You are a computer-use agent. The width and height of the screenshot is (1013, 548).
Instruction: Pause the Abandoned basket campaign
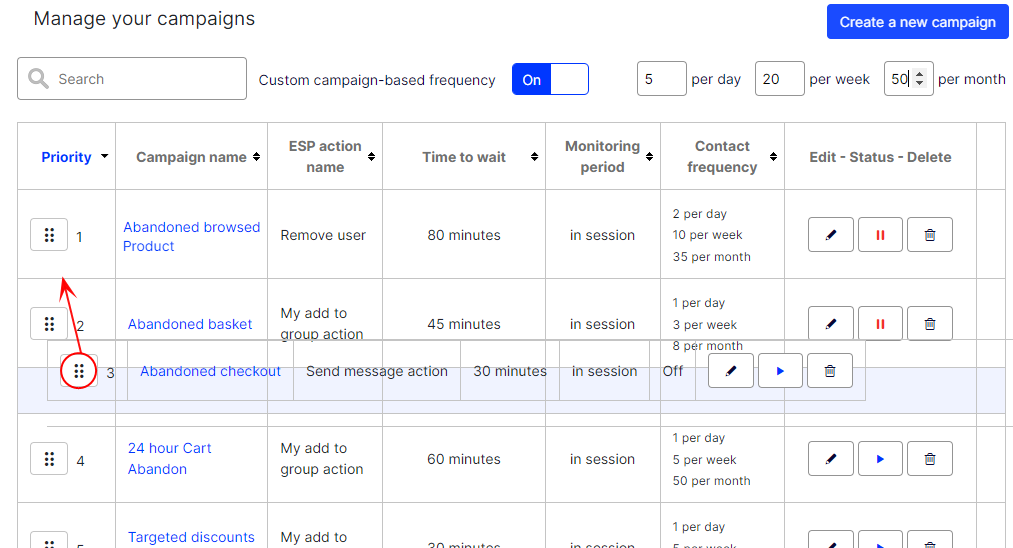point(880,323)
